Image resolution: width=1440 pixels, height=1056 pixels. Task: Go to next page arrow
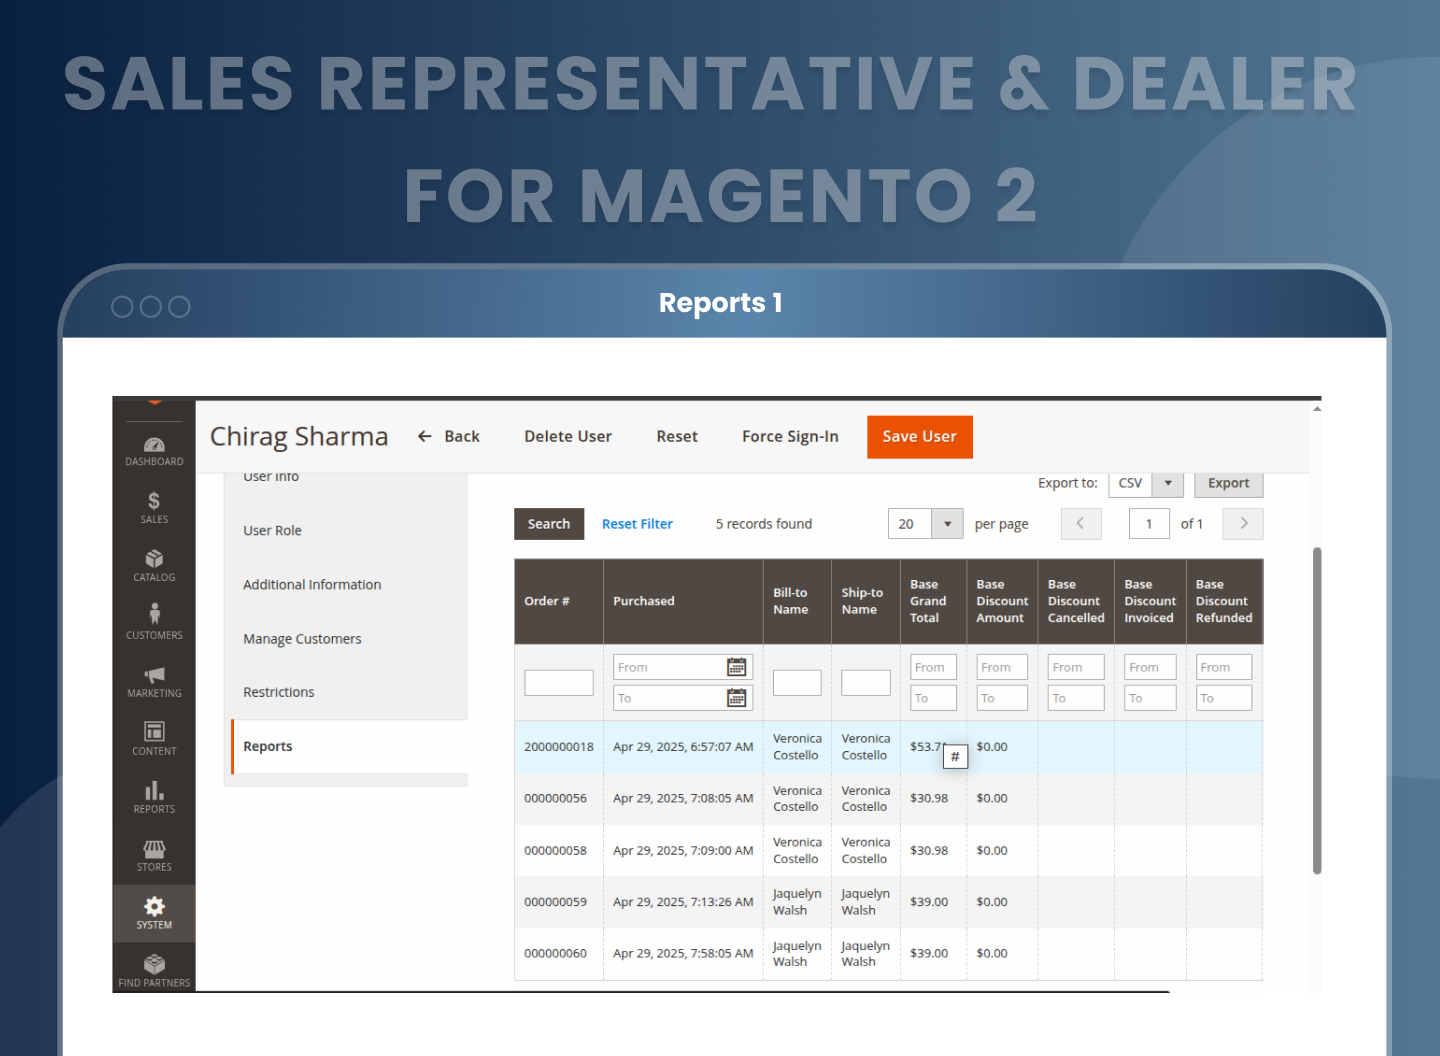click(x=1244, y=524)
